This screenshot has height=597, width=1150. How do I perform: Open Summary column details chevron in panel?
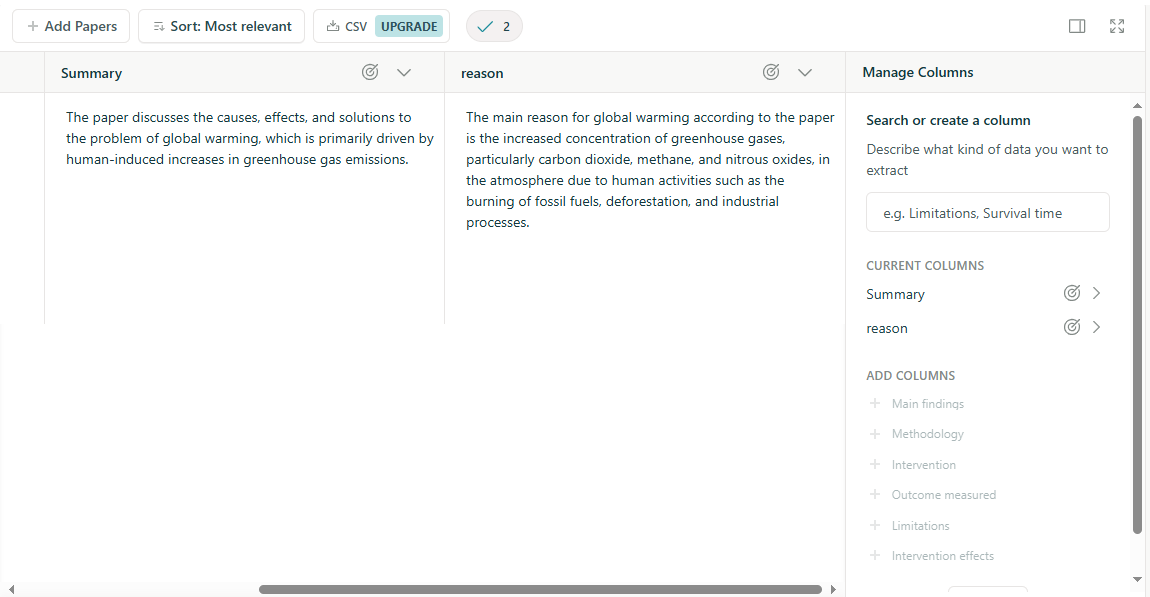click(x=1096, y=293)
